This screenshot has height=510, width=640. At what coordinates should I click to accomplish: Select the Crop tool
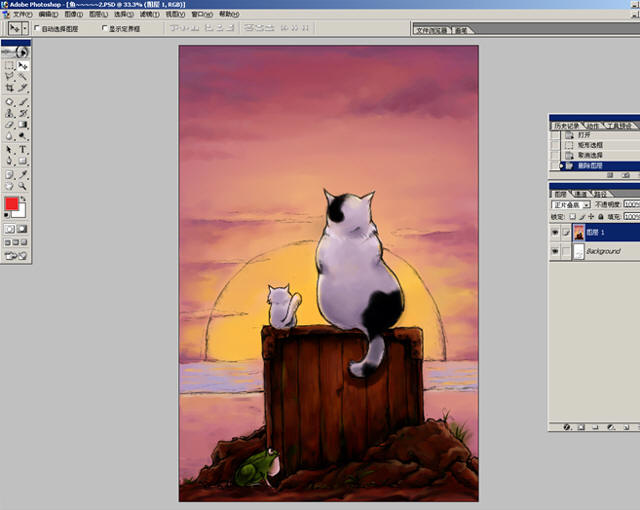click(x=9, y=88)
